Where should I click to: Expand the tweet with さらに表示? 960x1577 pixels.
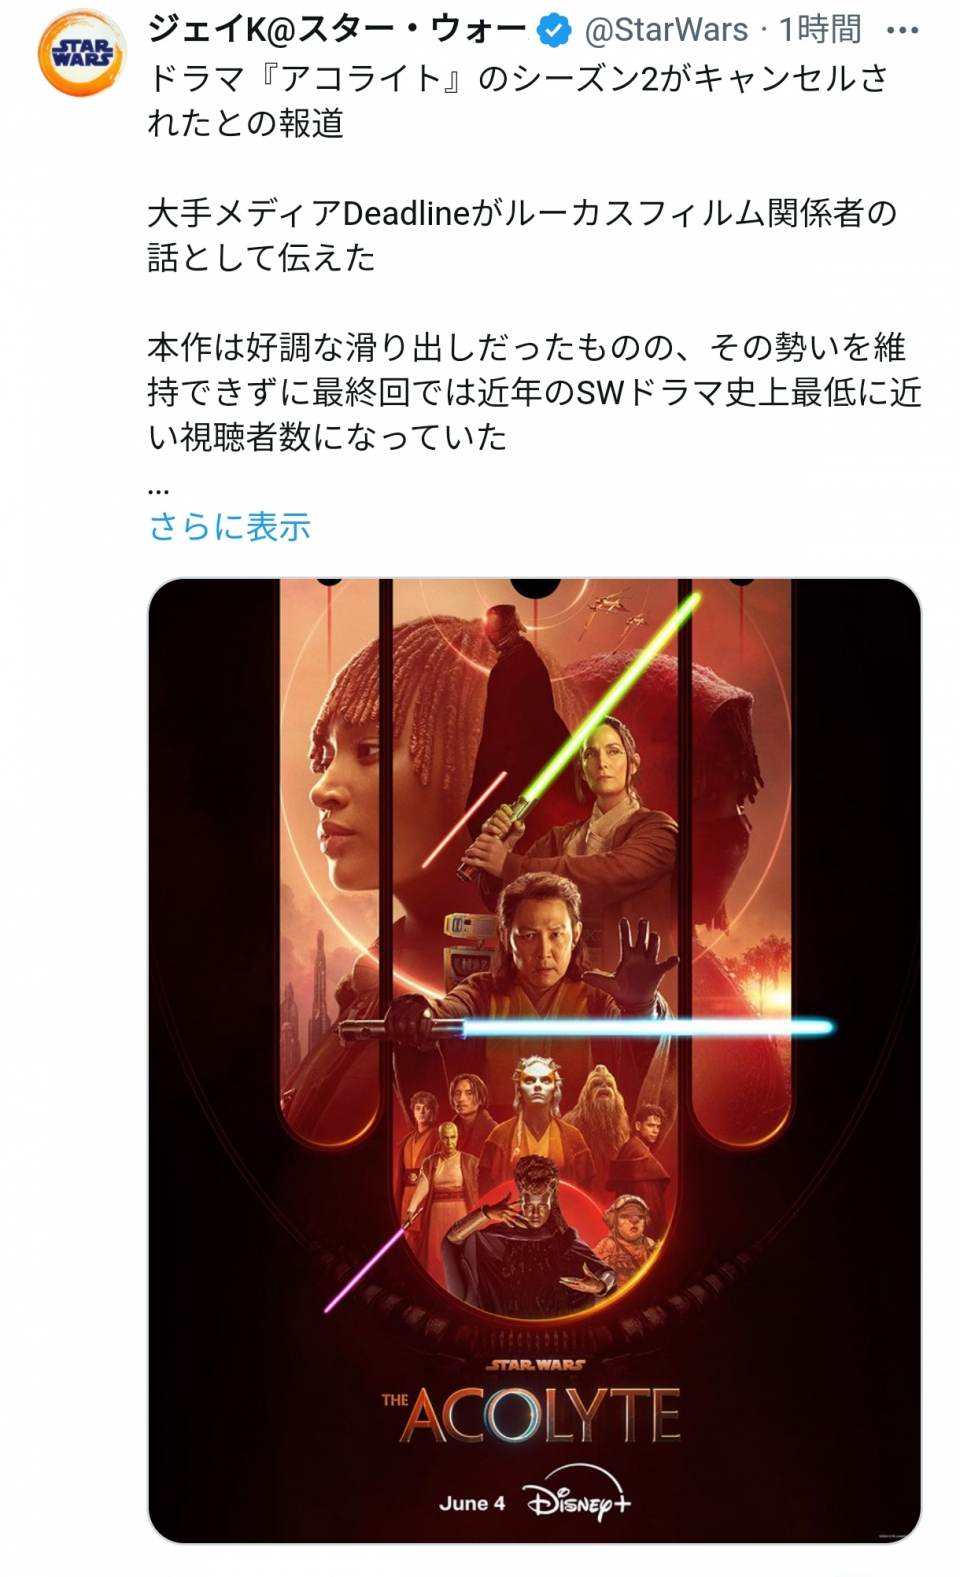229,526
